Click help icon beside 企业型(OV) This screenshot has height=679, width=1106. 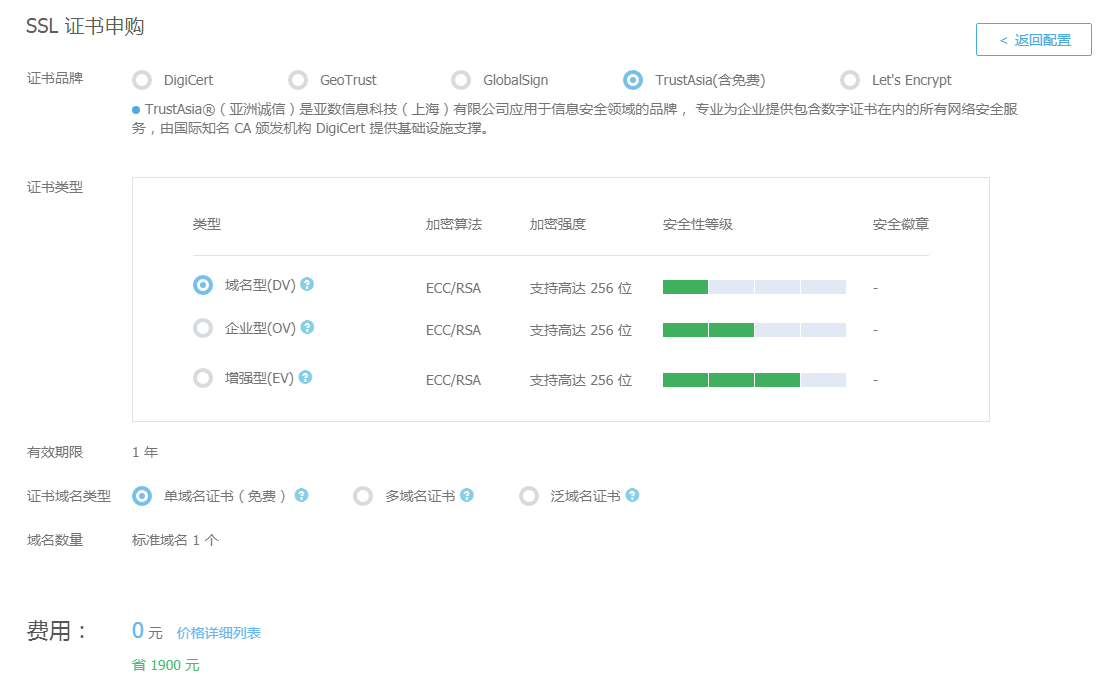click(308, 327)
